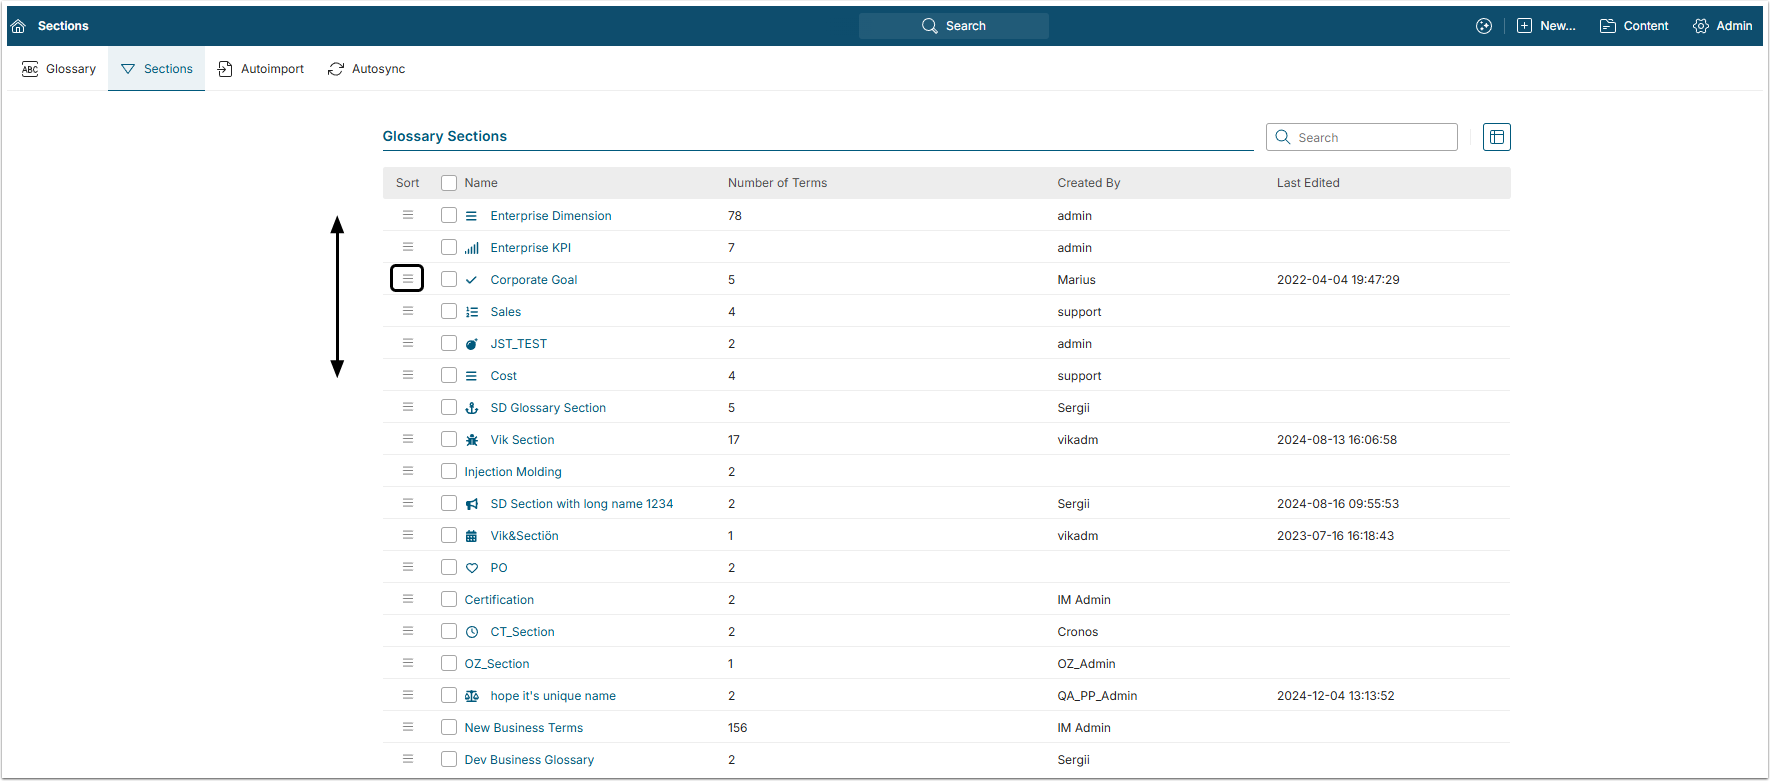
Task: Expand the Content menu
Action: (x=1634, y=26)
